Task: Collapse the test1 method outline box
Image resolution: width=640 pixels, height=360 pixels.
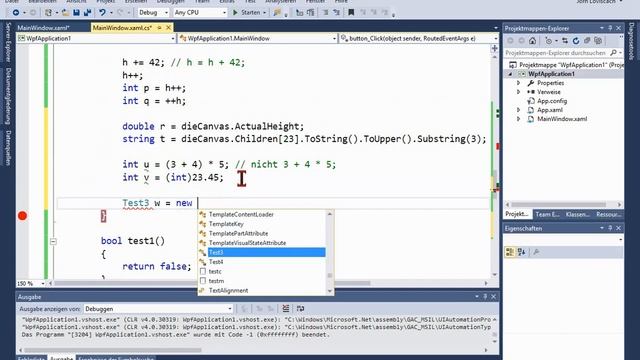Action: coord(53,241)
